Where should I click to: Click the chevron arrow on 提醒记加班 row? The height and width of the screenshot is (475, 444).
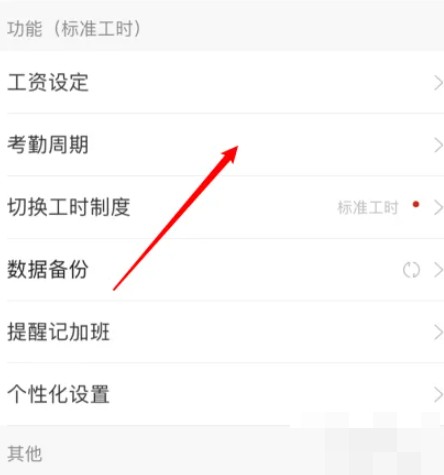coord(438,332)
